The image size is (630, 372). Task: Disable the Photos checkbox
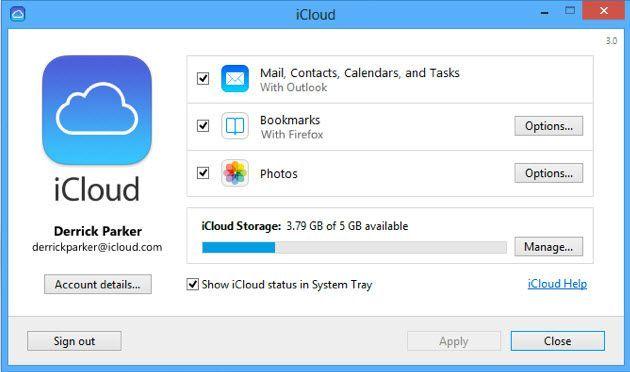[x=203, y=173]
